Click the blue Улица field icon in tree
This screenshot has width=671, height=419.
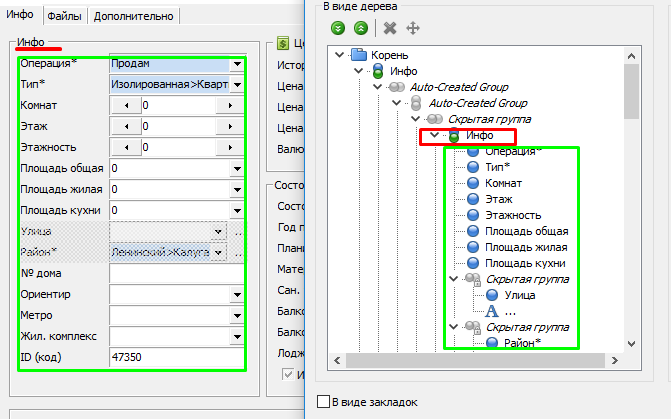[x=492, y=295]
